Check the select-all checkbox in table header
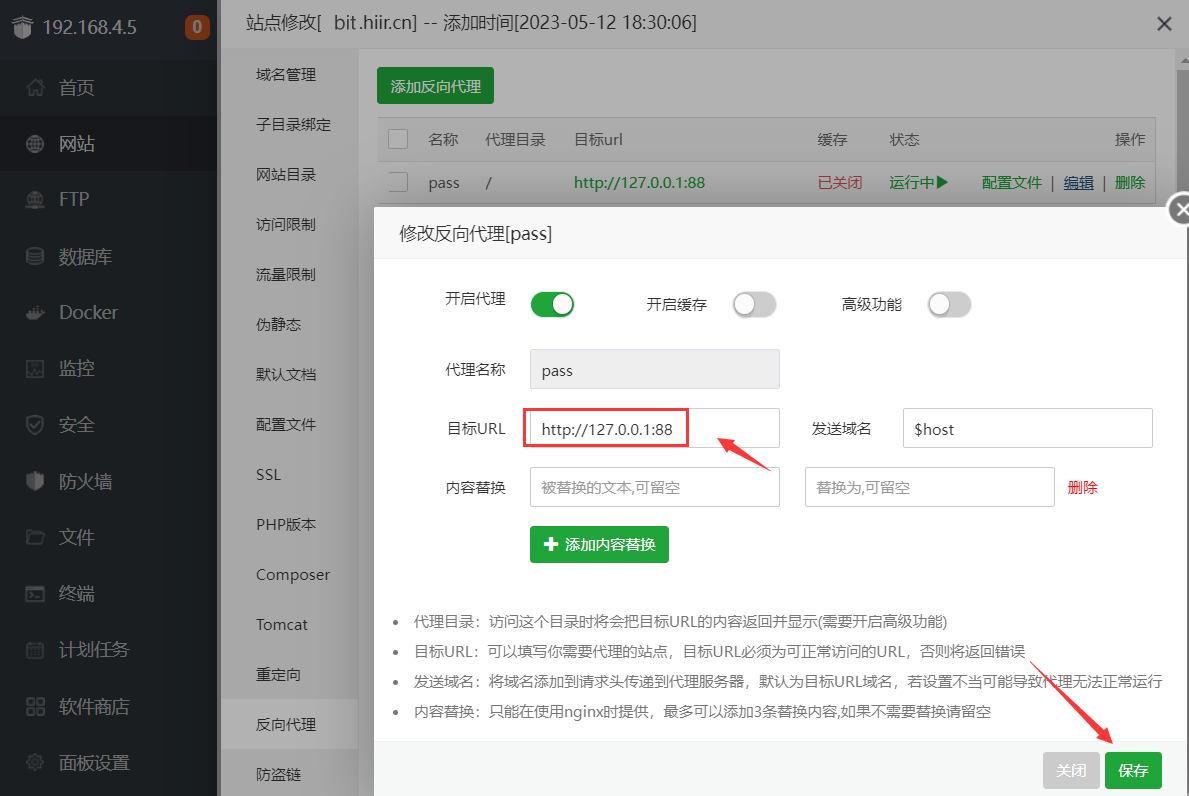1189x796 pixels. click(x=398, y=139)
